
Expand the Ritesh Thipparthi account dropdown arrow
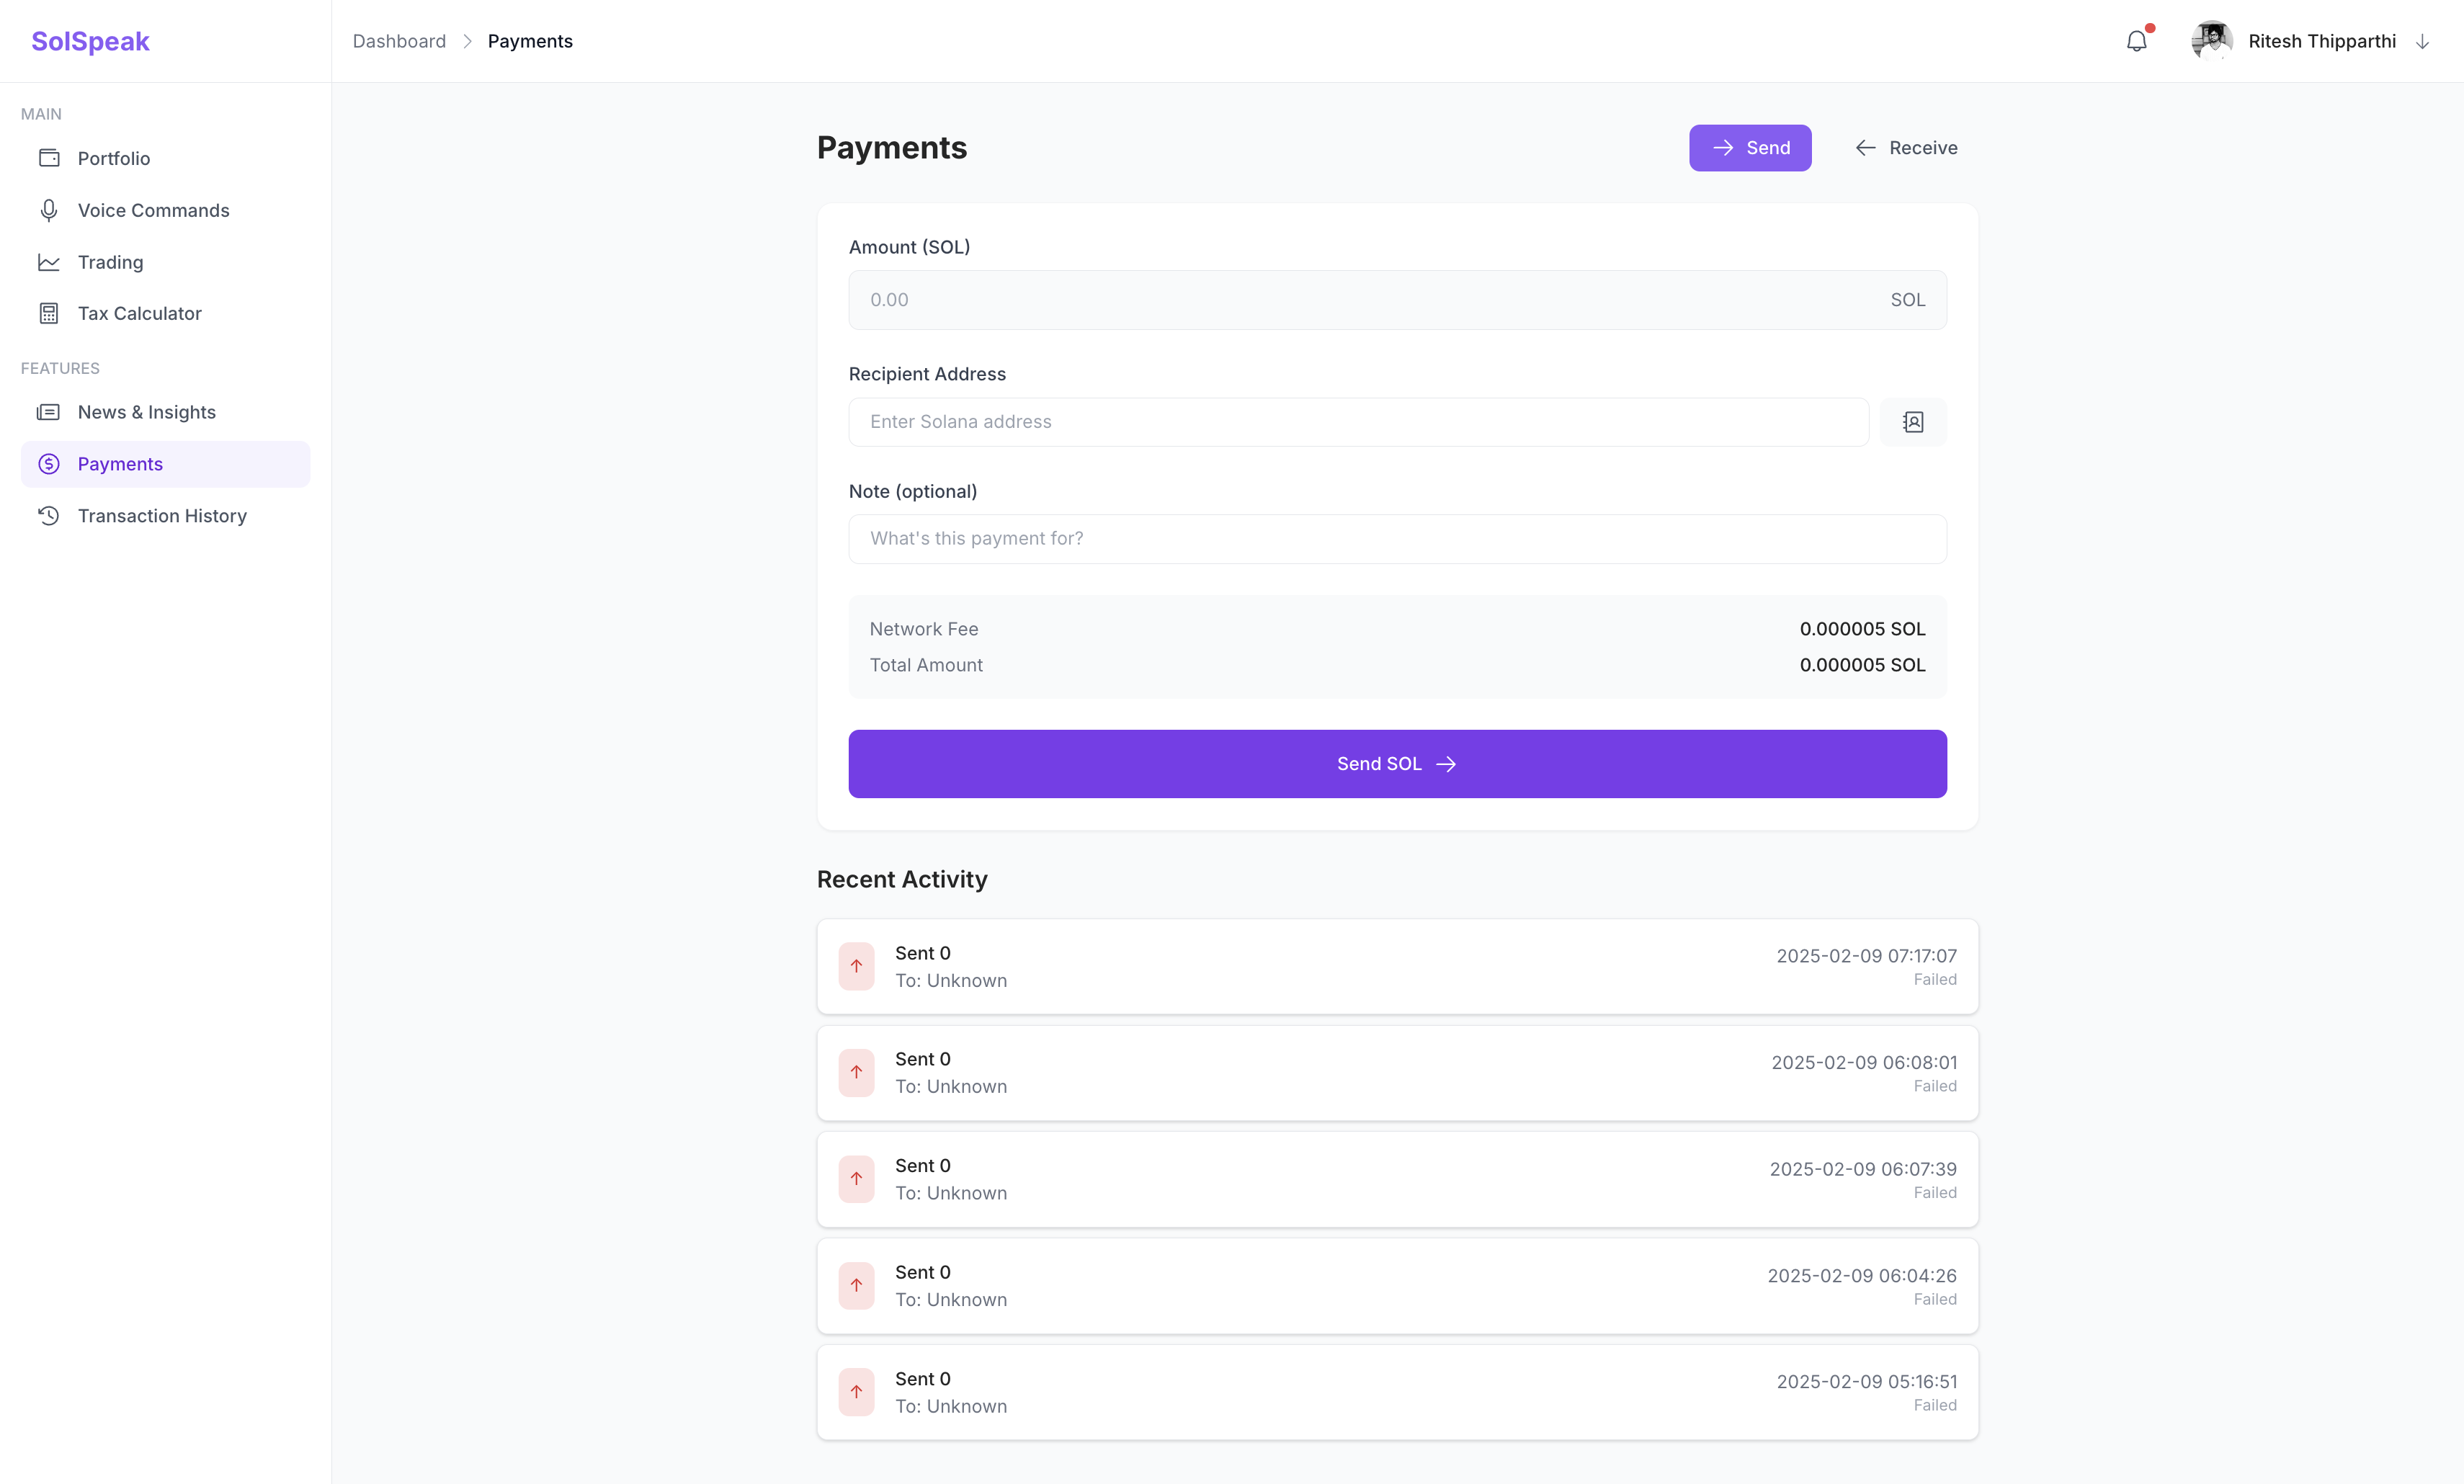click(x=2422, y=41)
